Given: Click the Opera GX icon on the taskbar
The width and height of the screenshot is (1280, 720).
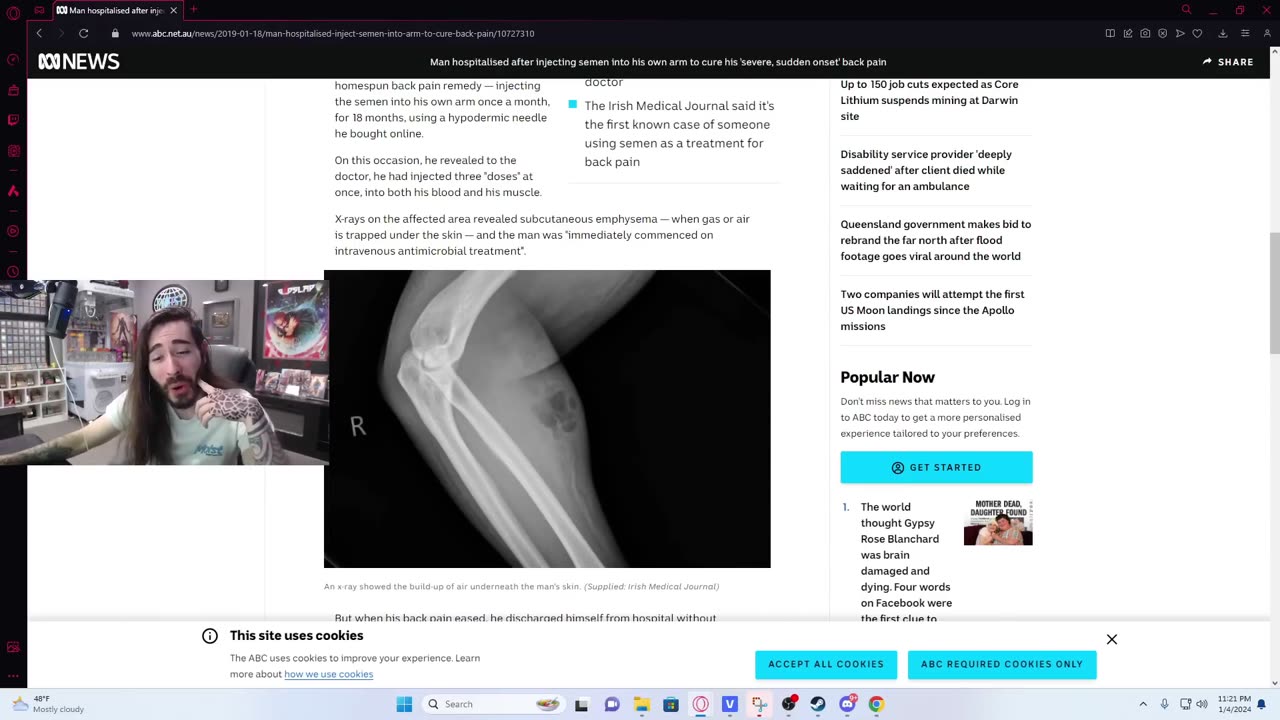Looking at the screenshot, I should (x=700, y=704).
